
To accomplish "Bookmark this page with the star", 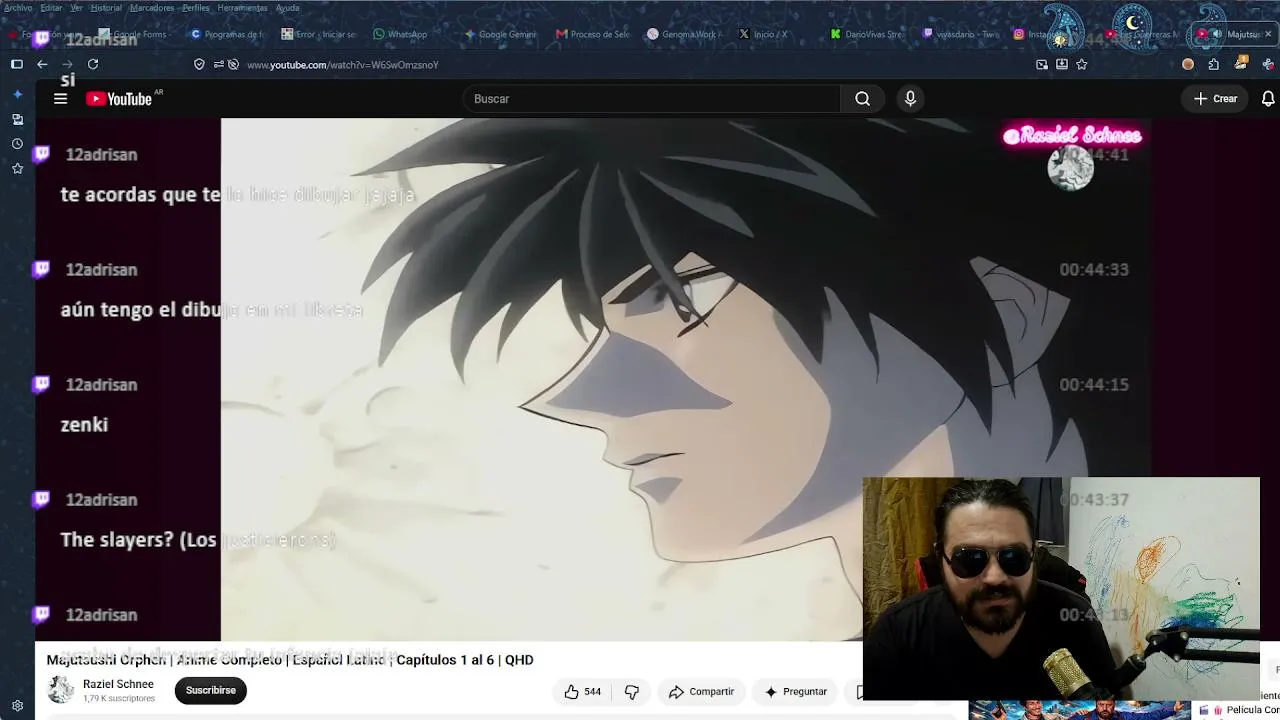I will pyautogui.click(x=1081, y=64).
